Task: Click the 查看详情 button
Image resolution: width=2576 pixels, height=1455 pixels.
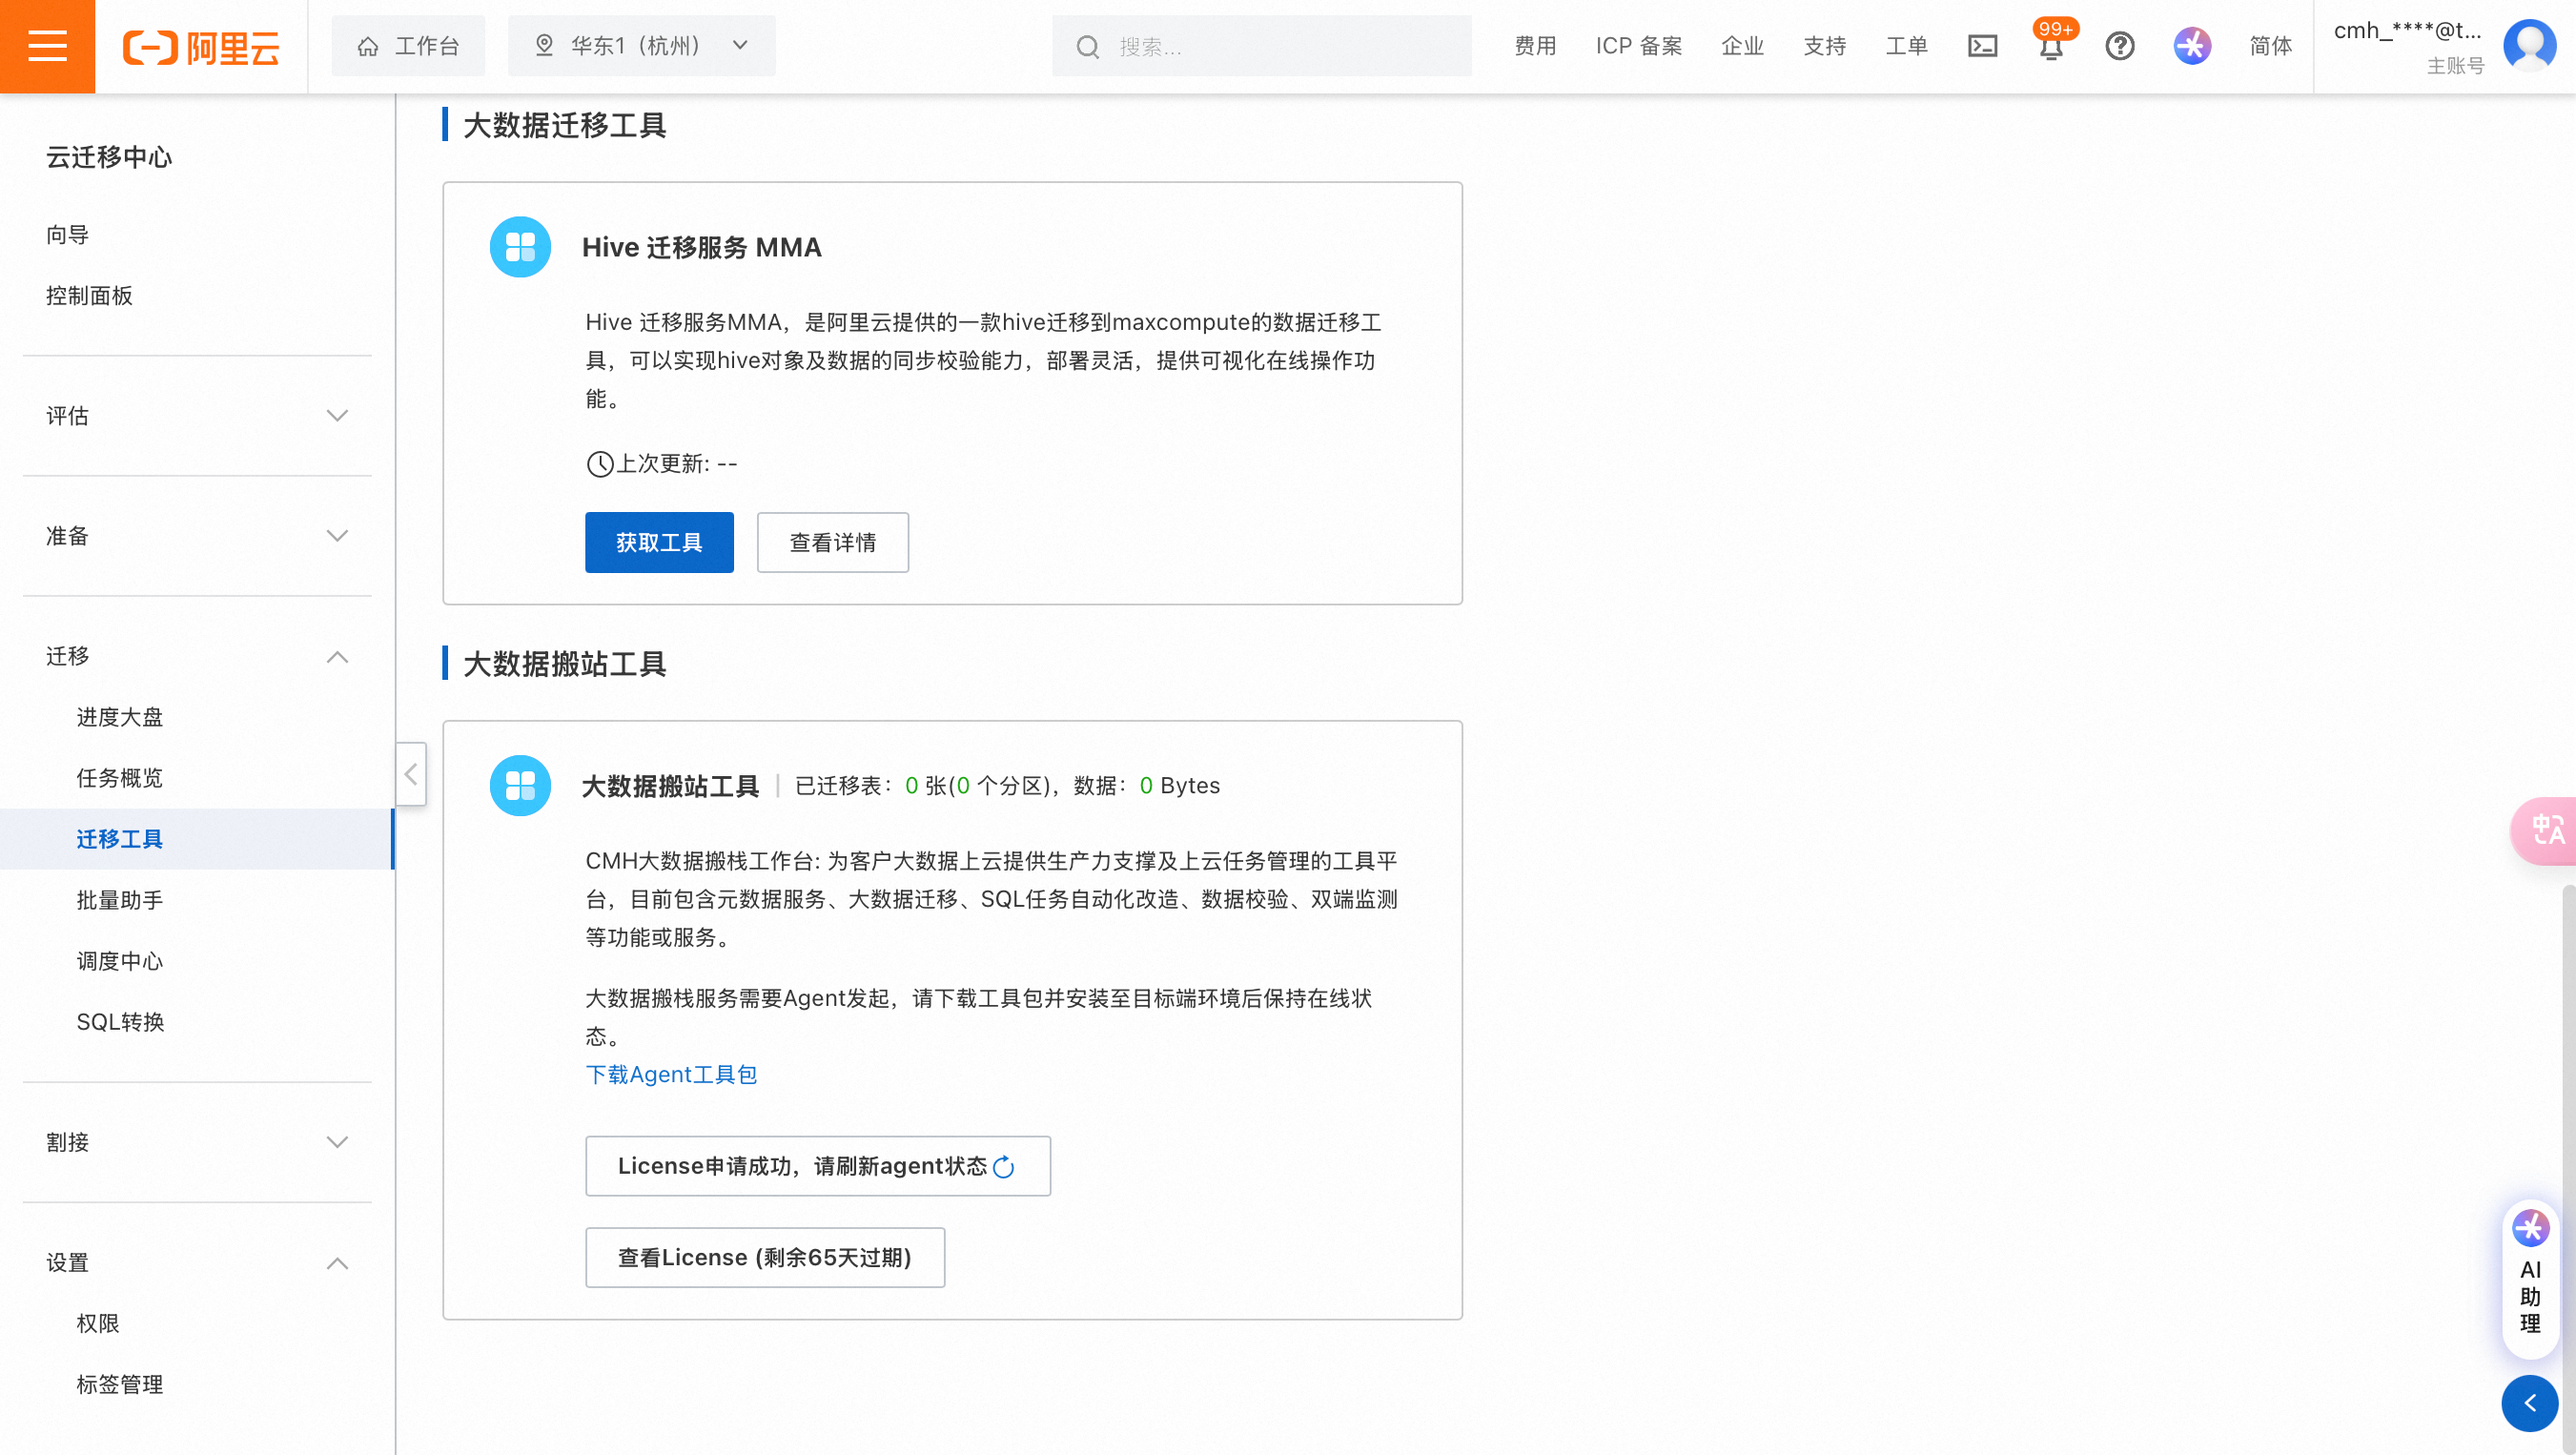Action: tap(832, 542)
